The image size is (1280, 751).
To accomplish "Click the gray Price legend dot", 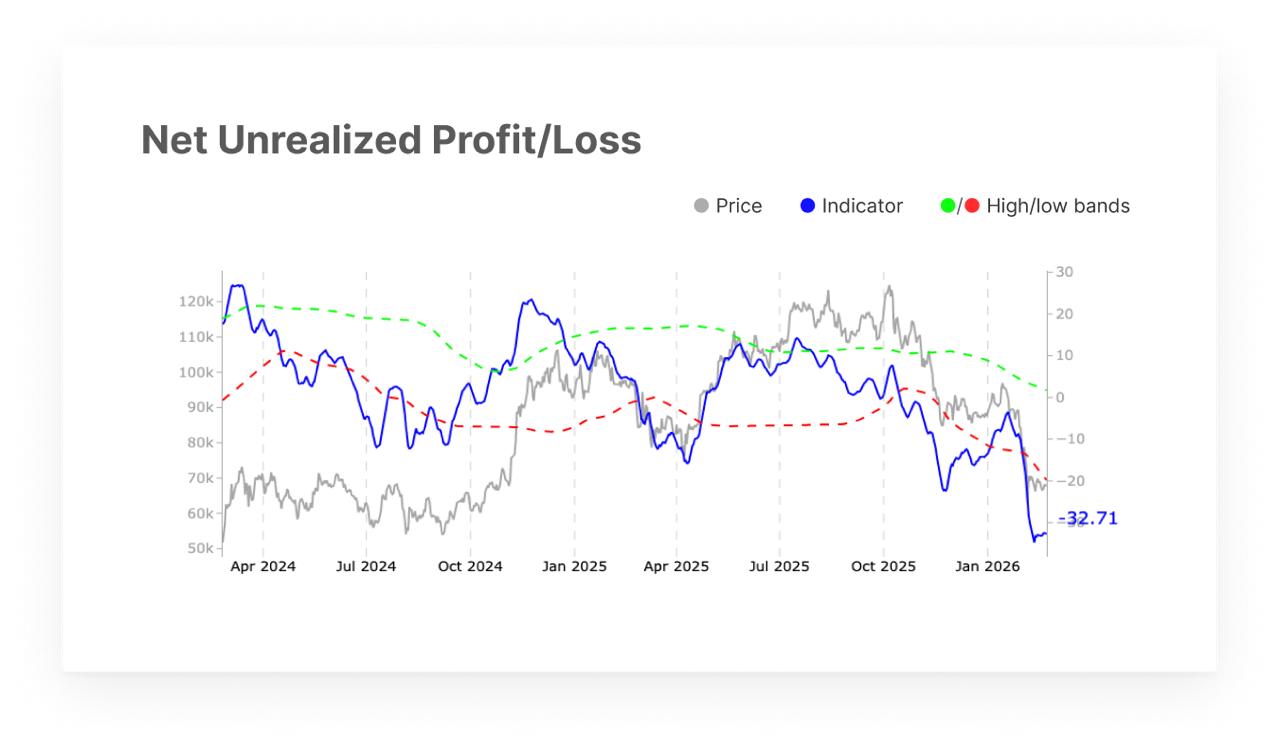I will click(x=701, y=206).
